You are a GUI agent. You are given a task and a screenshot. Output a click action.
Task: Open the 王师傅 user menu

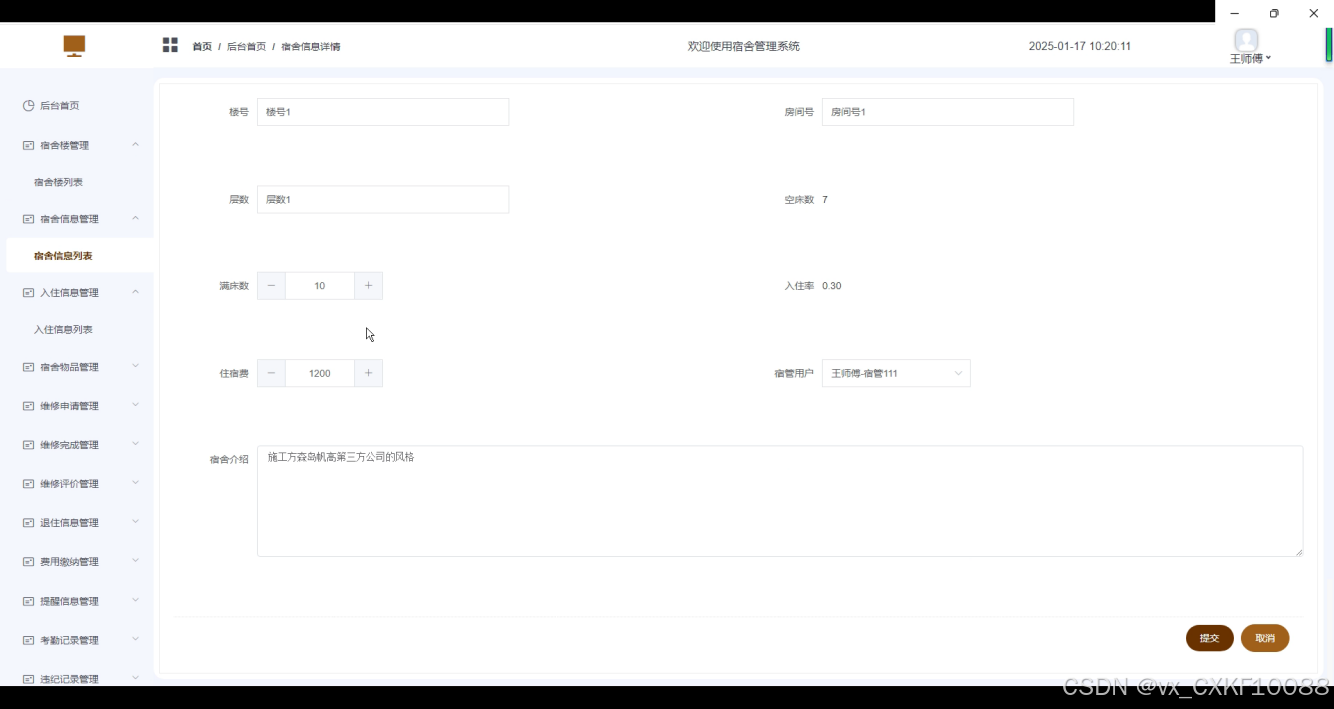[1250, 59]
